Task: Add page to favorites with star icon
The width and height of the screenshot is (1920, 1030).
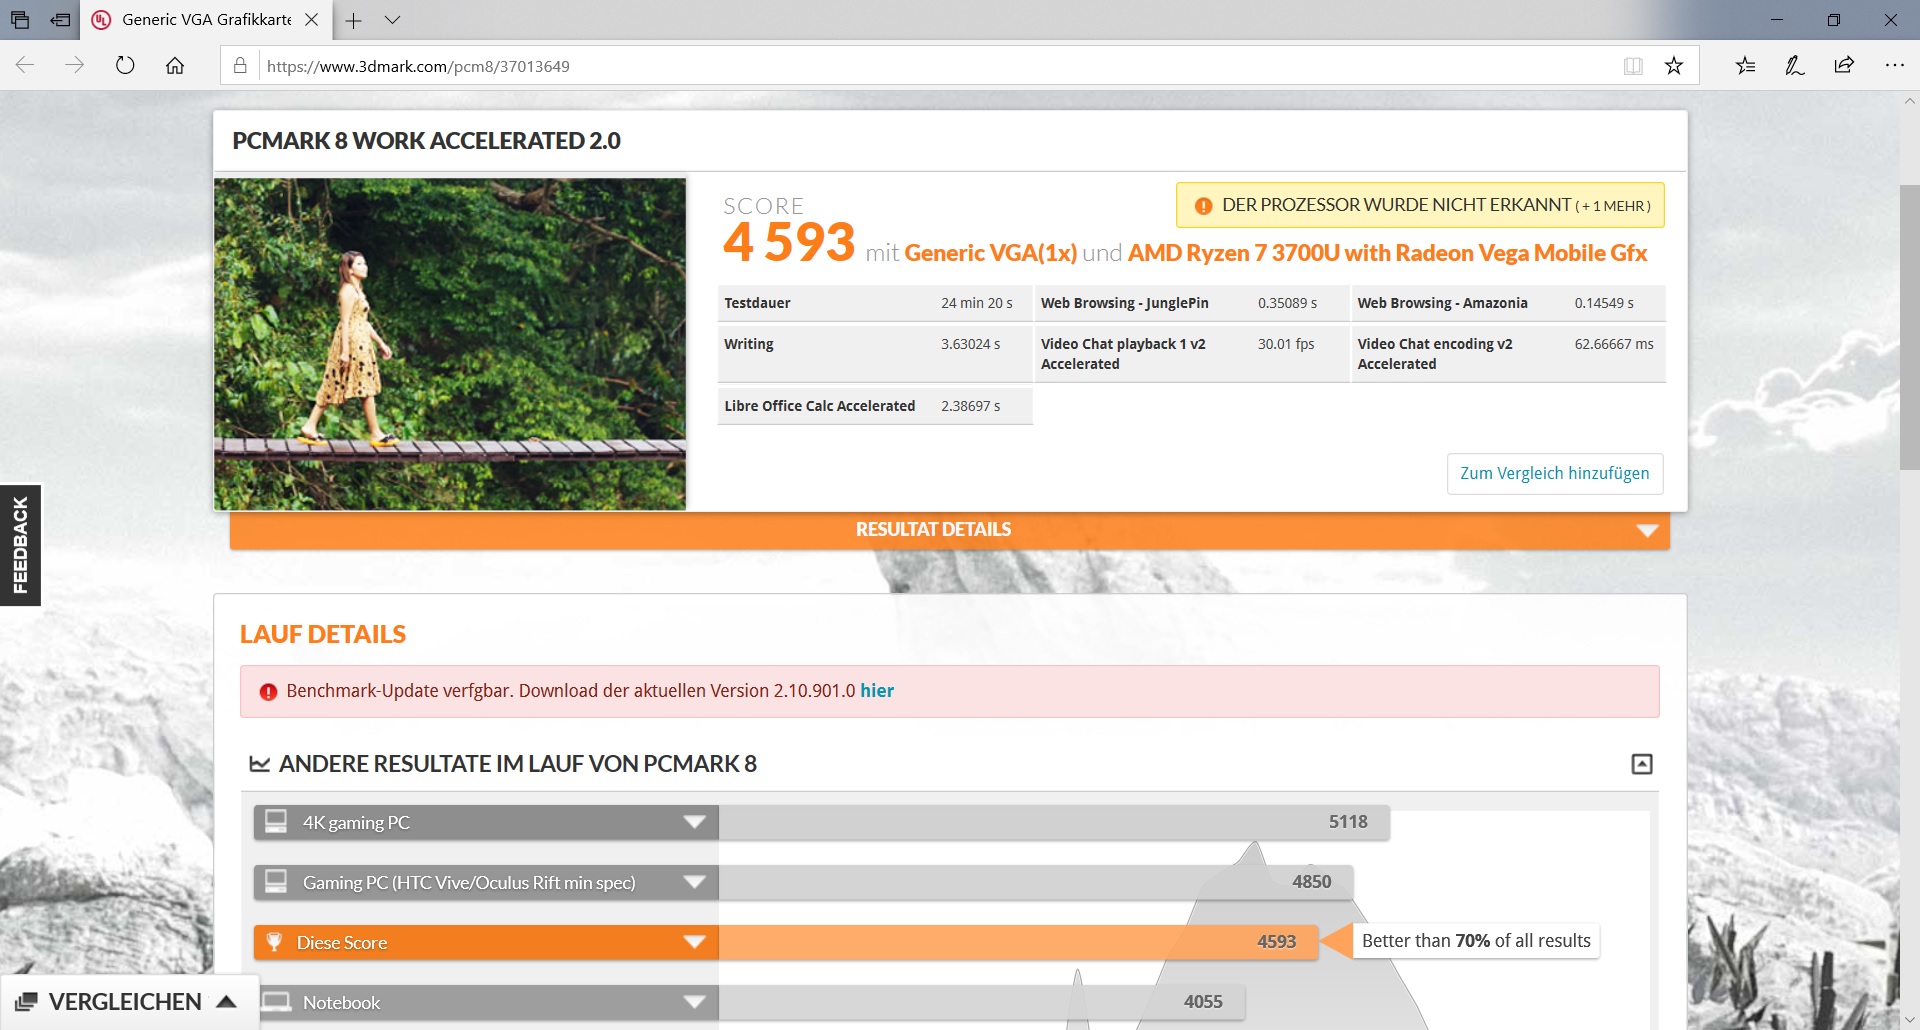Action: [1674, 66]
